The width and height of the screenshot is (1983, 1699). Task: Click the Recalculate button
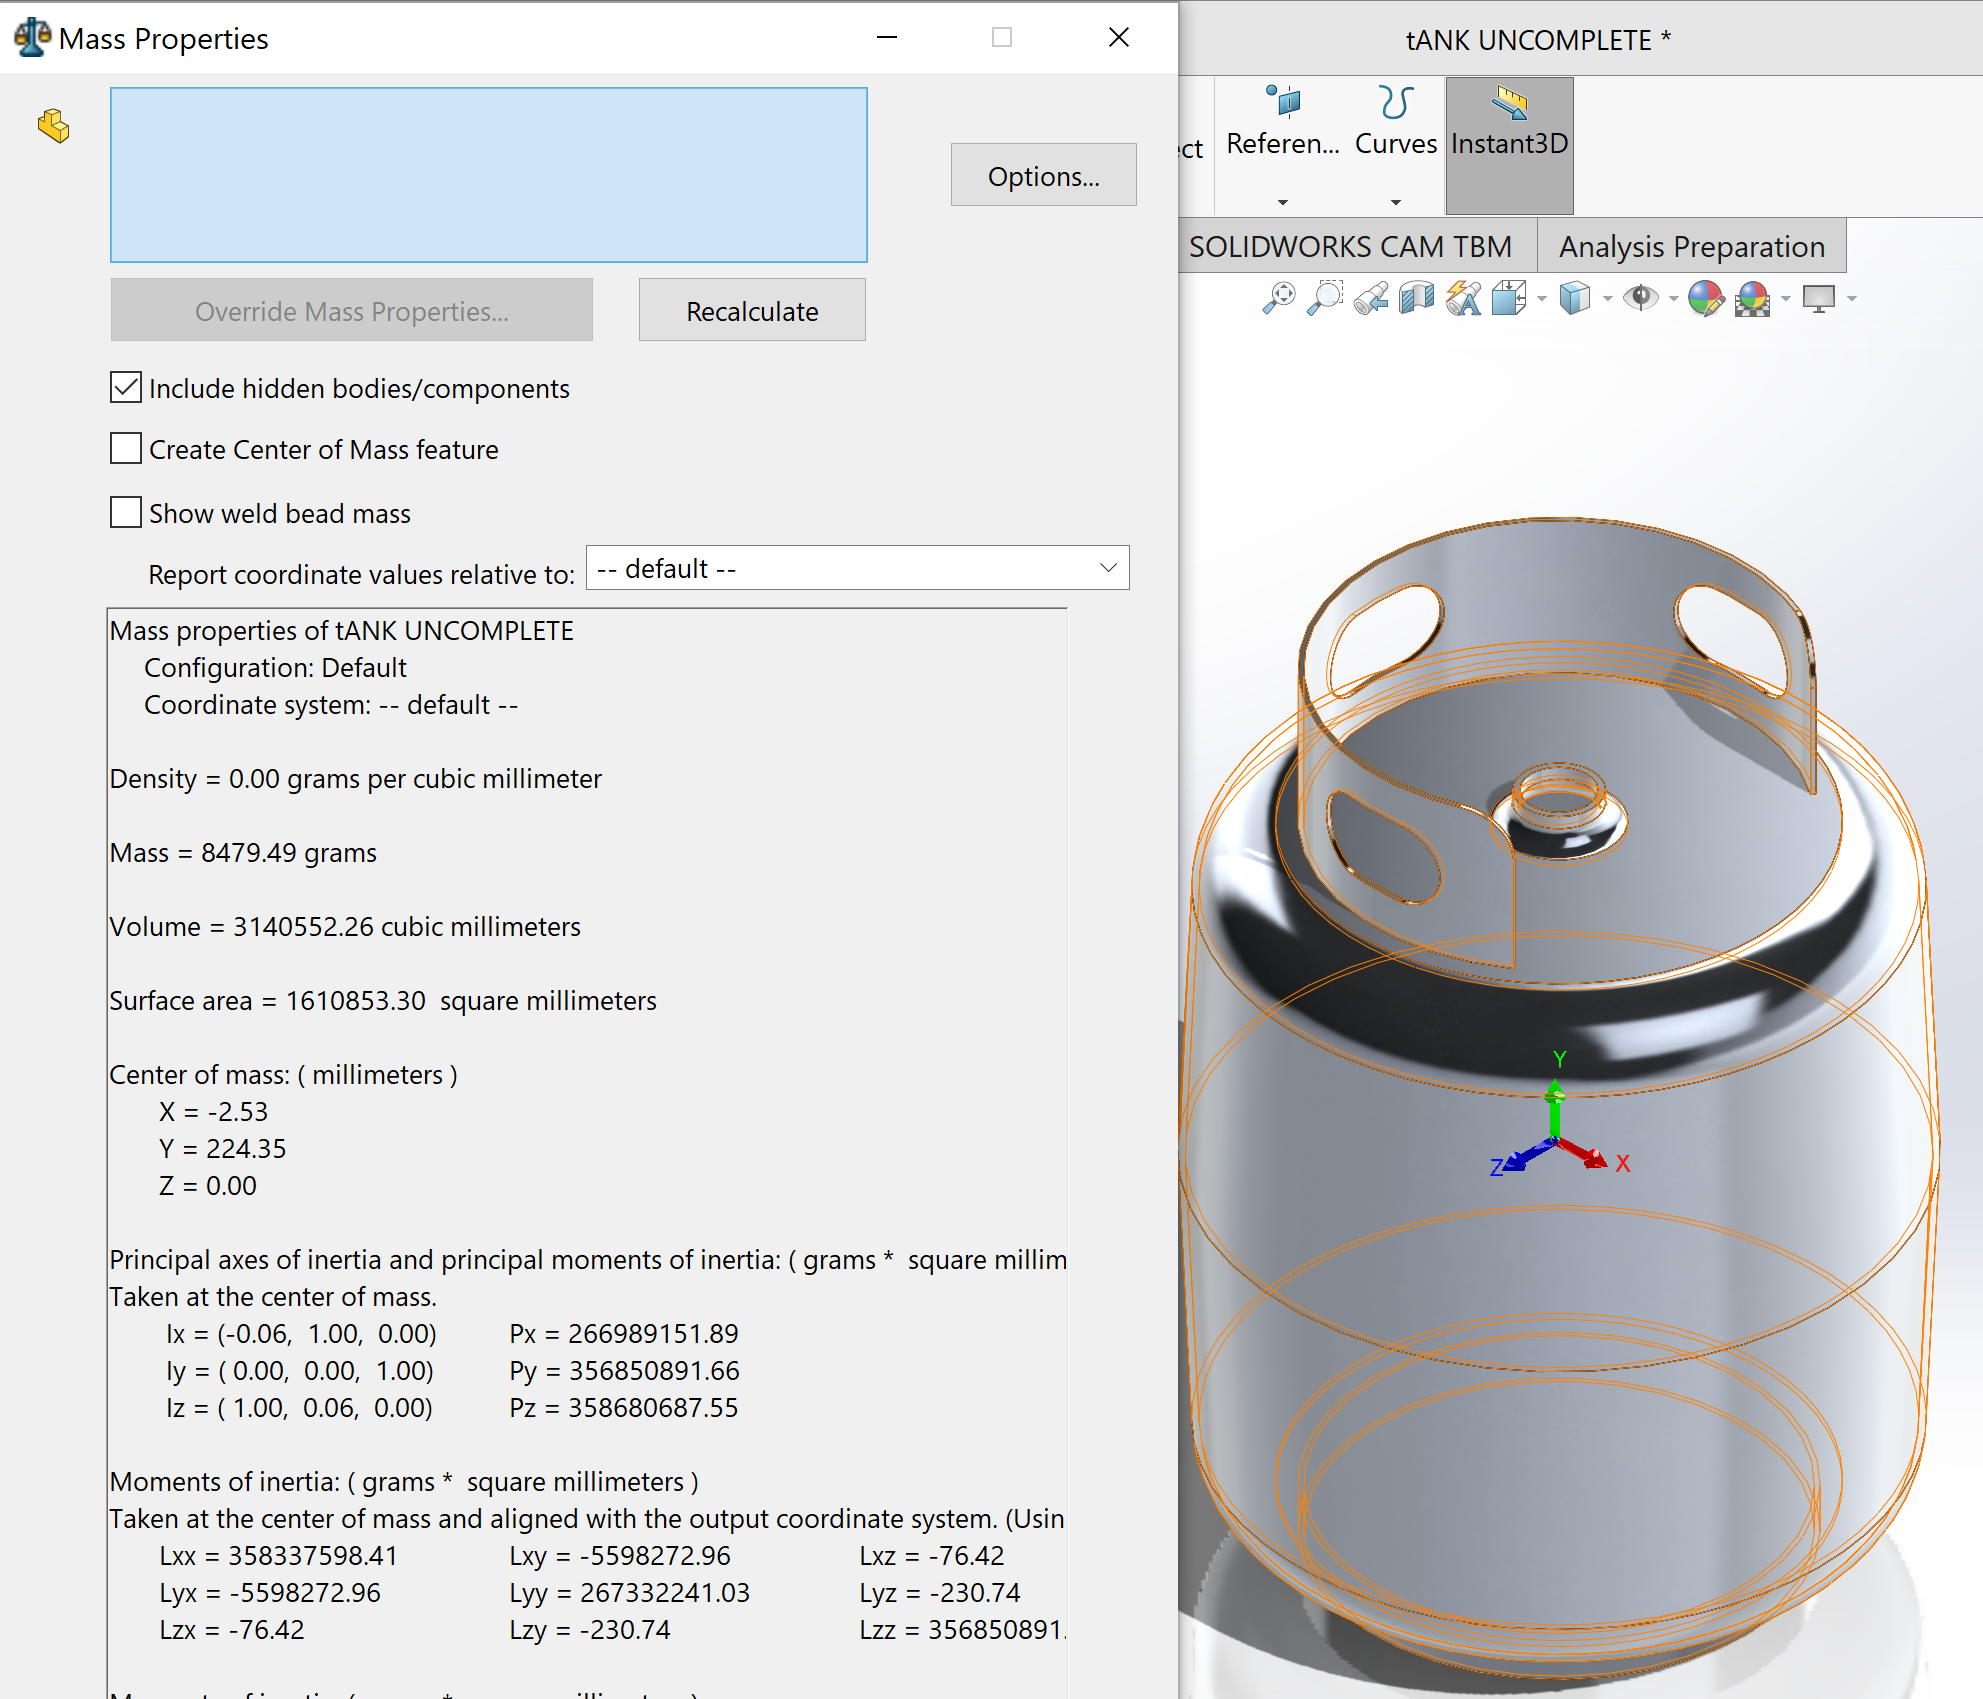click(x=752, y=310)
